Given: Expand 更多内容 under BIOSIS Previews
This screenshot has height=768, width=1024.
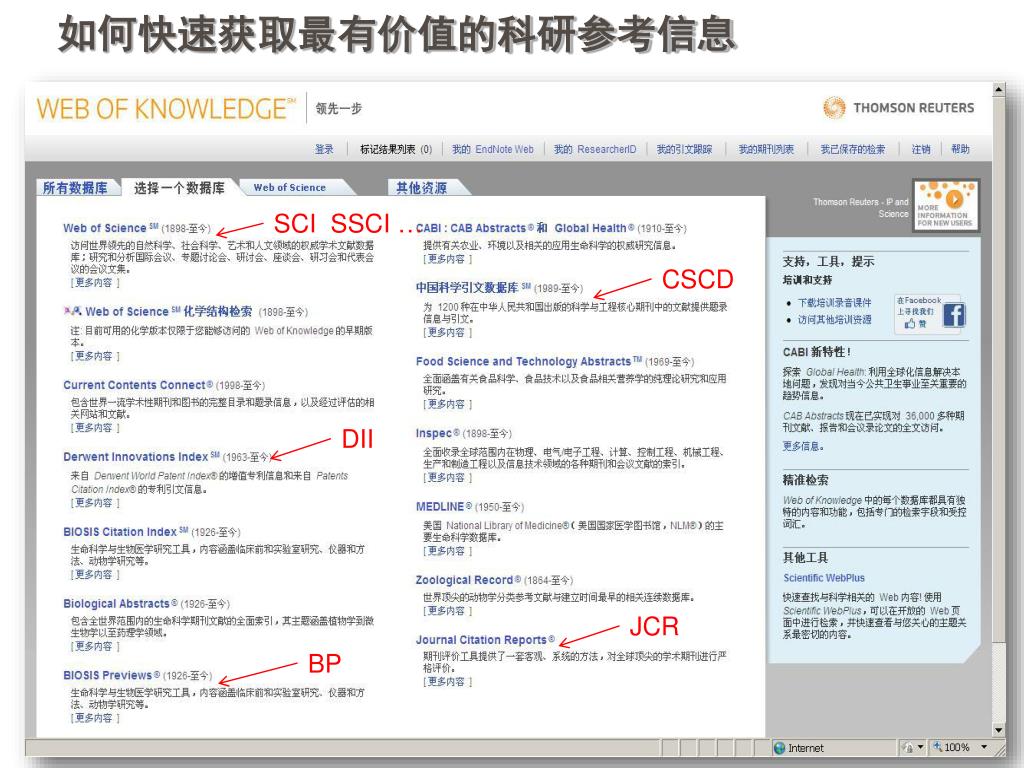Looking at the screenshot, I should 95,718.
